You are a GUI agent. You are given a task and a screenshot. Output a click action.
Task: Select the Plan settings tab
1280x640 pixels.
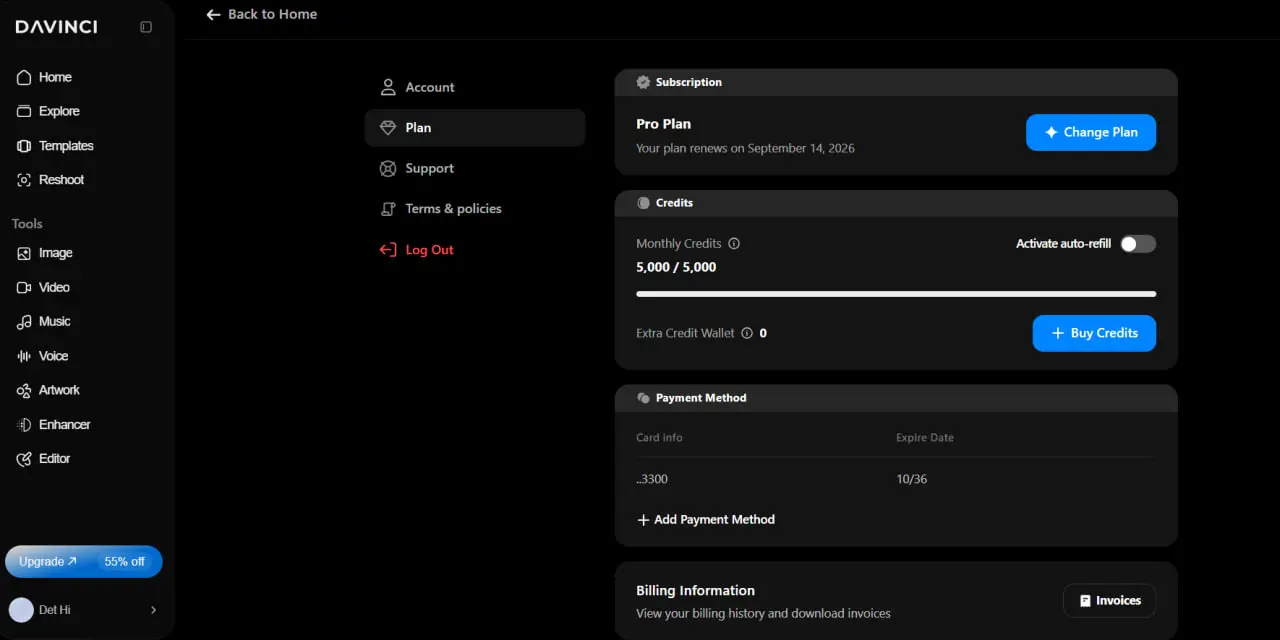[475, 128]
